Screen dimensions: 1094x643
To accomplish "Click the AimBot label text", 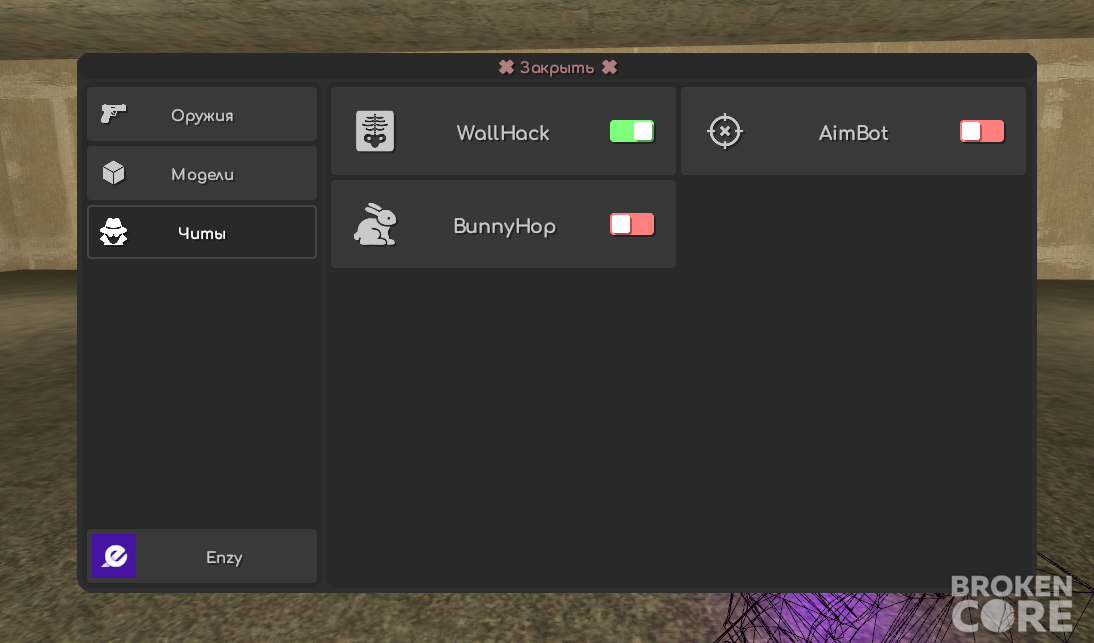I will pos(853,133).
